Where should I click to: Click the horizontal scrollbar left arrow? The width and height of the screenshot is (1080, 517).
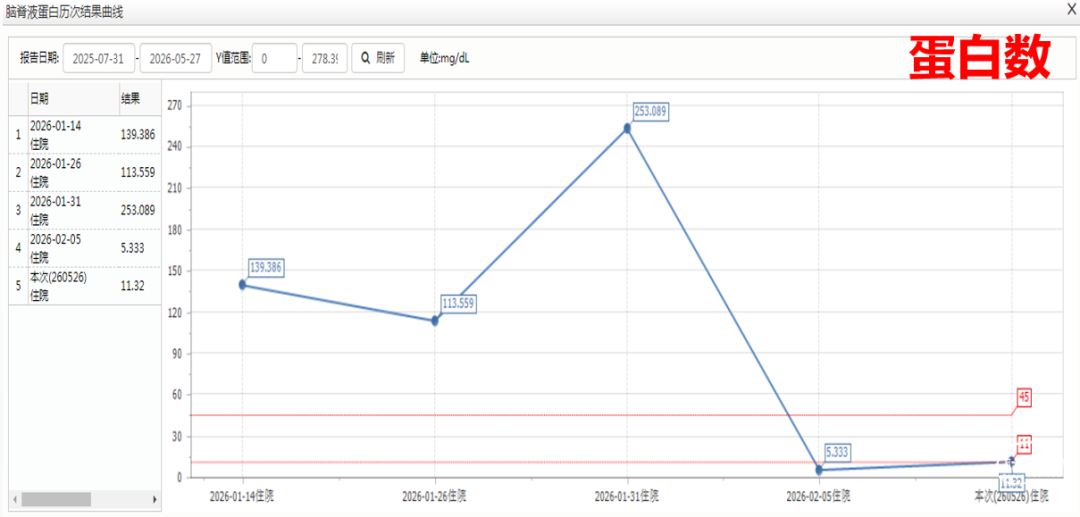[x=15, y=499]
